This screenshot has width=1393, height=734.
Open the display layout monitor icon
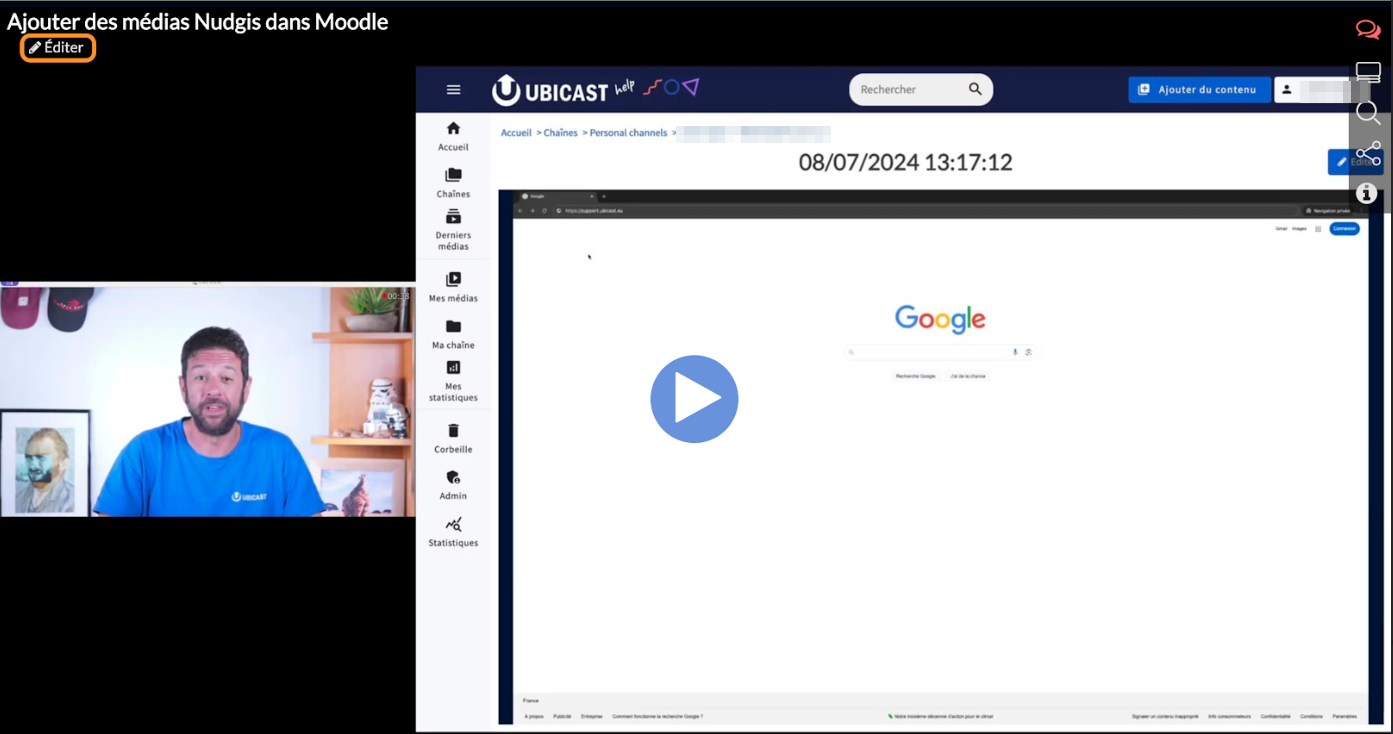point(1368,72)
